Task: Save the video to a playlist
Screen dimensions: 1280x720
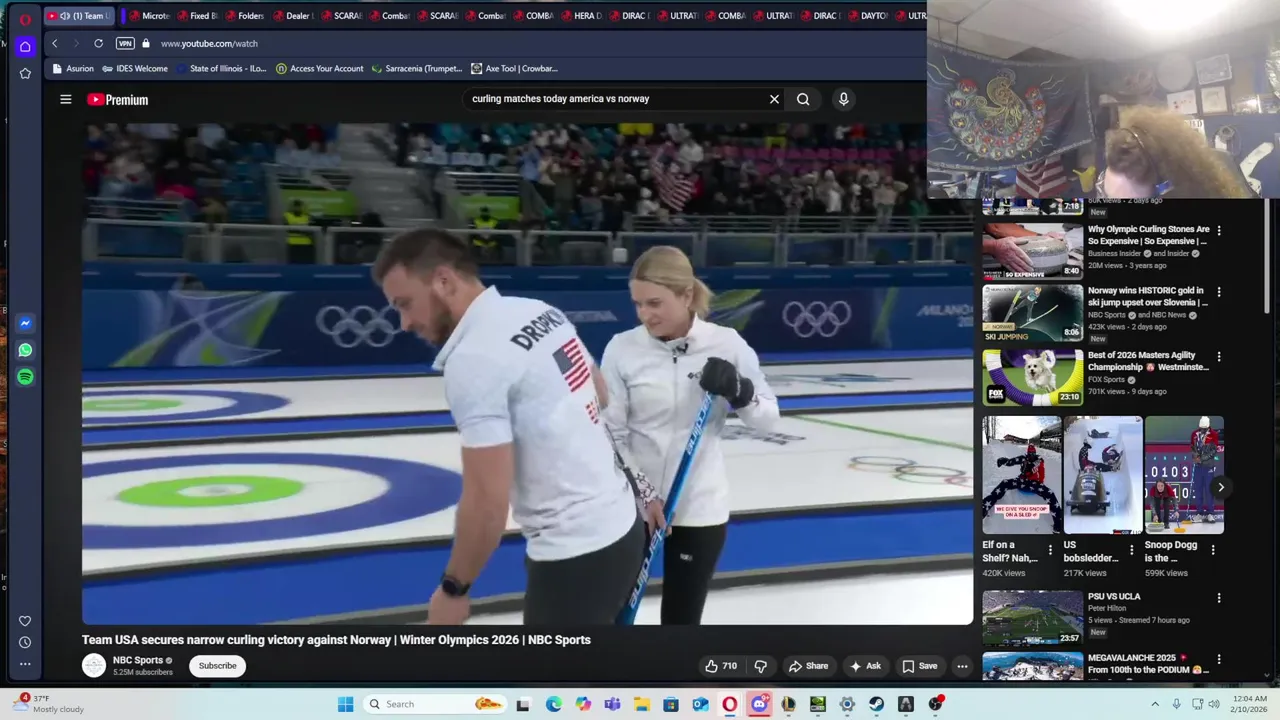Action: 919,666
